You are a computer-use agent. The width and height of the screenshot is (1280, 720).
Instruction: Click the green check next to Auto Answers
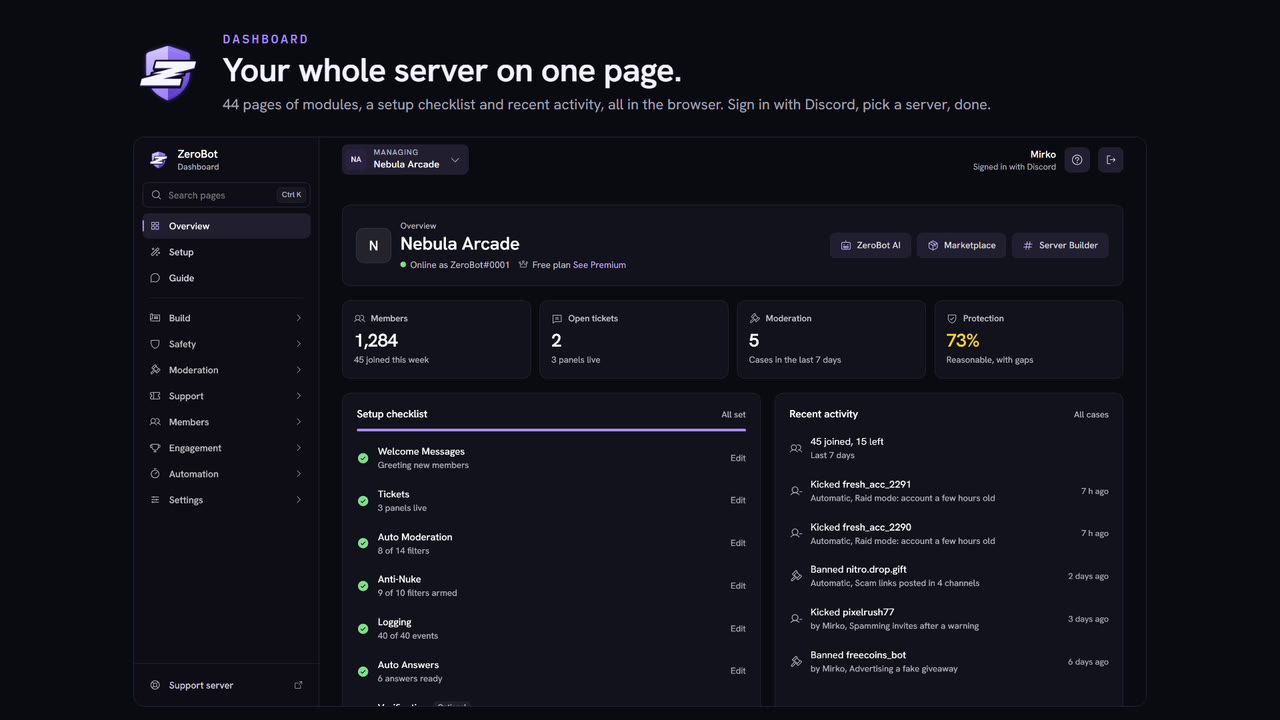point(363,671)
